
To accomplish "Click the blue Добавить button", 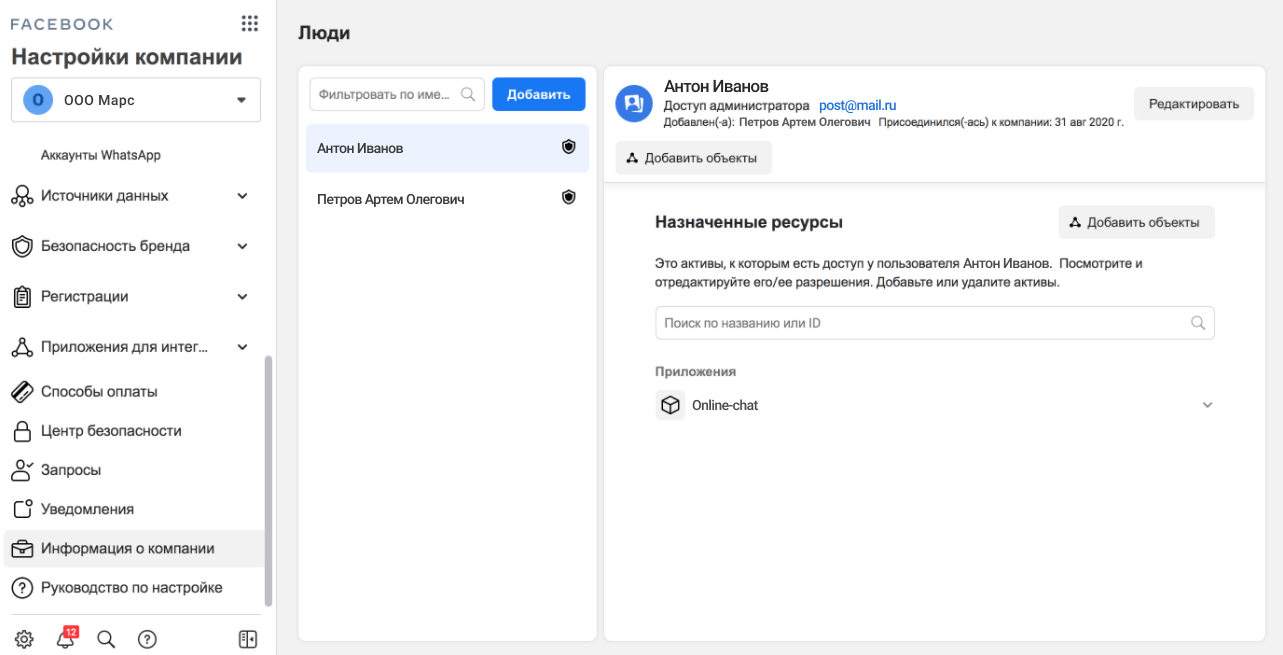I will click(538, 94).
